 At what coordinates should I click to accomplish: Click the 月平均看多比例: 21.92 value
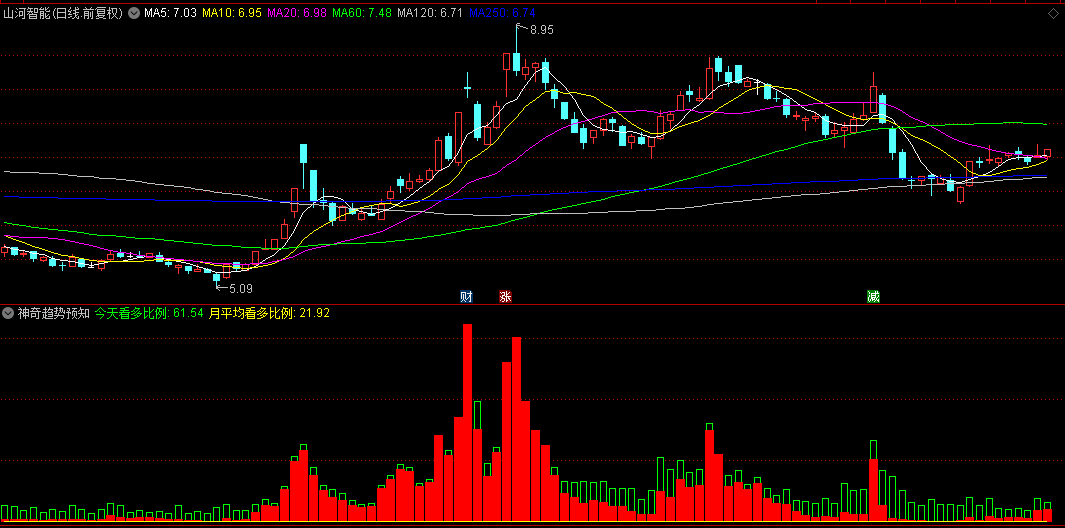point(269,313)
